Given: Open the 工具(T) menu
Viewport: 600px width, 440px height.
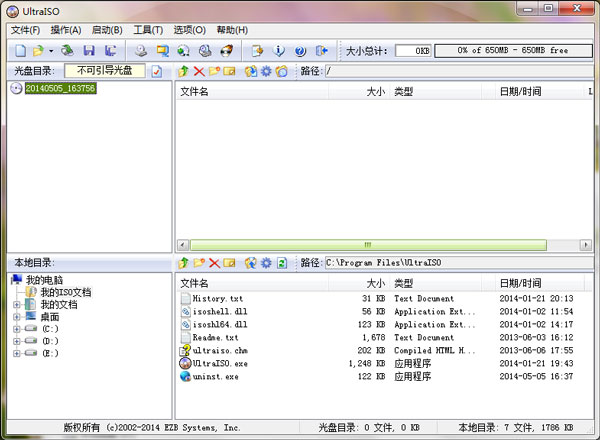Looking at the screenshot, I should (x=148, y=30).
